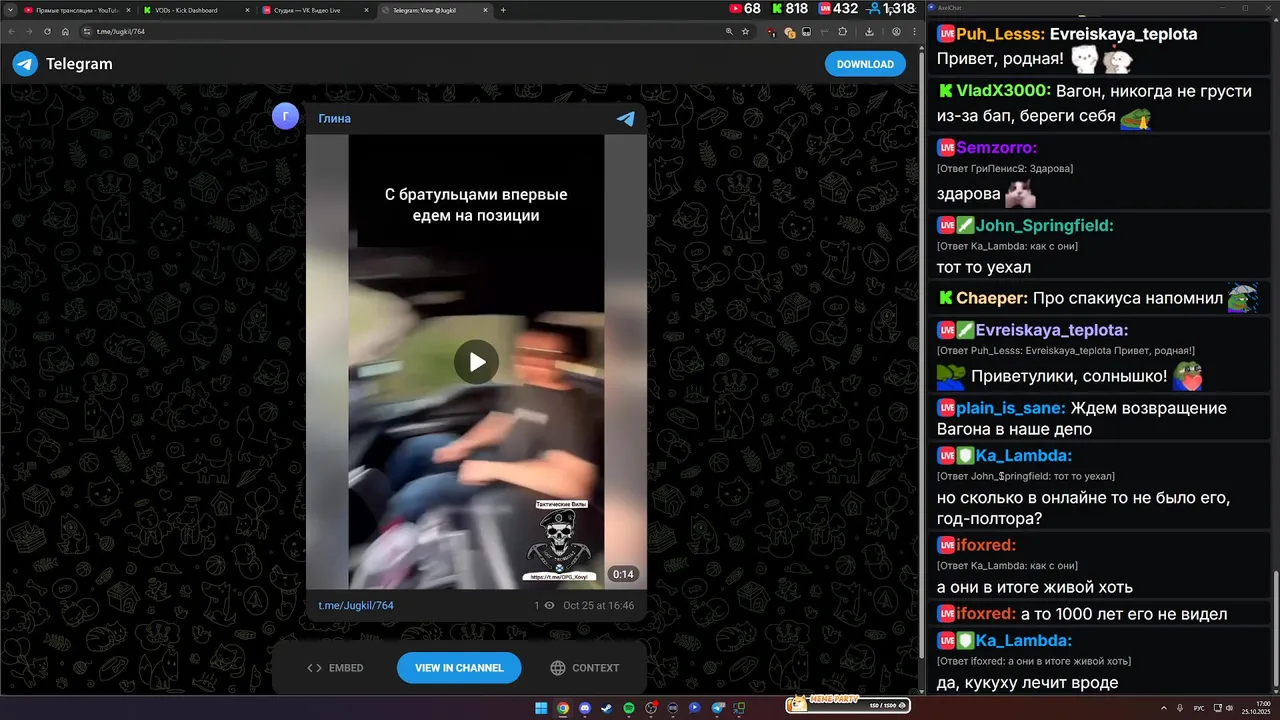The width and height of the screenshot is (1280, 720).
Task: Go to the browser home page
Action: coord(65,31)
